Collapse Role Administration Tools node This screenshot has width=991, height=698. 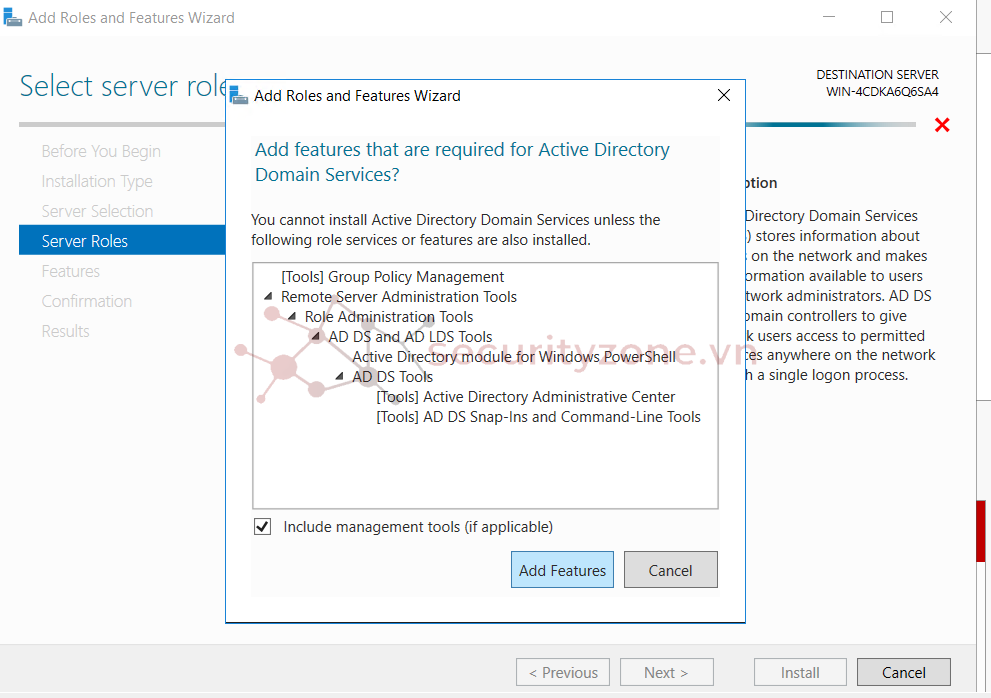click(x=292, y=317)
